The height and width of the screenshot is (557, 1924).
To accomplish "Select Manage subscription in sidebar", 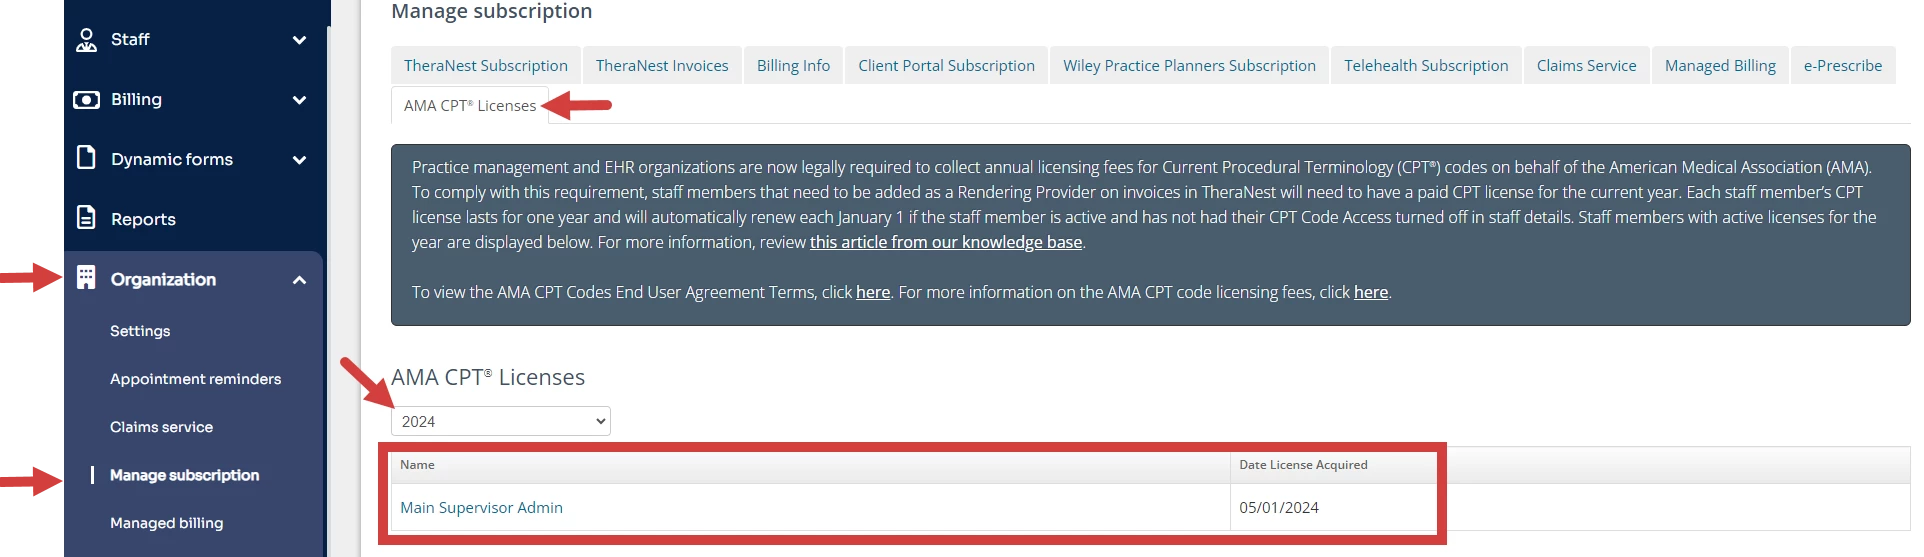I will pos(184,475).
